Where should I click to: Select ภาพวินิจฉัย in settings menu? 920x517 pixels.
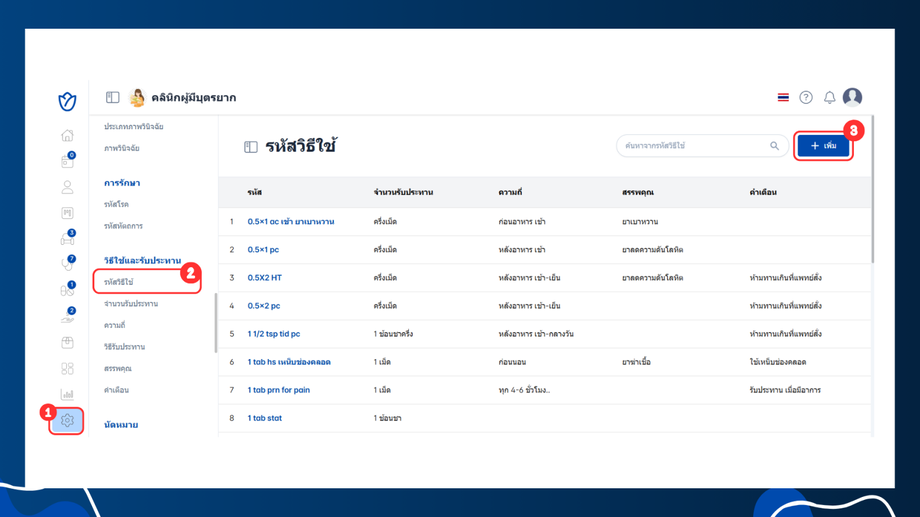coord(121,148)
